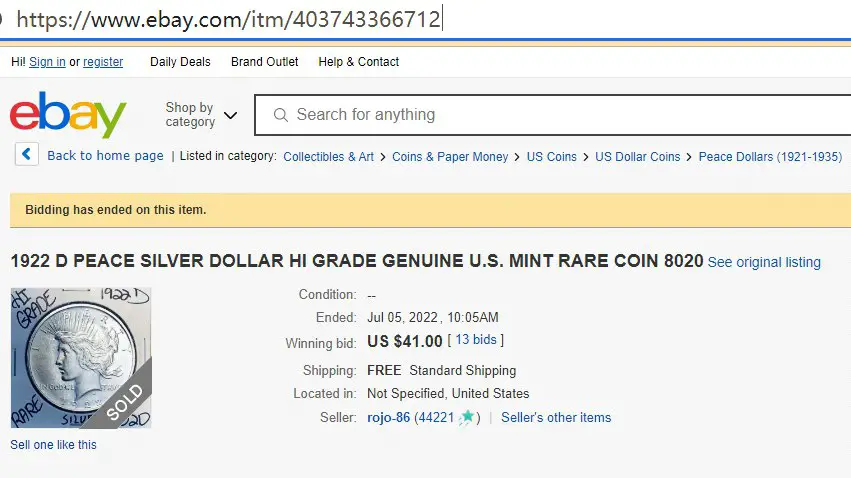The image size is (851, 478).
Task: Click the browser address bar URL
Action: pos(228,20)
